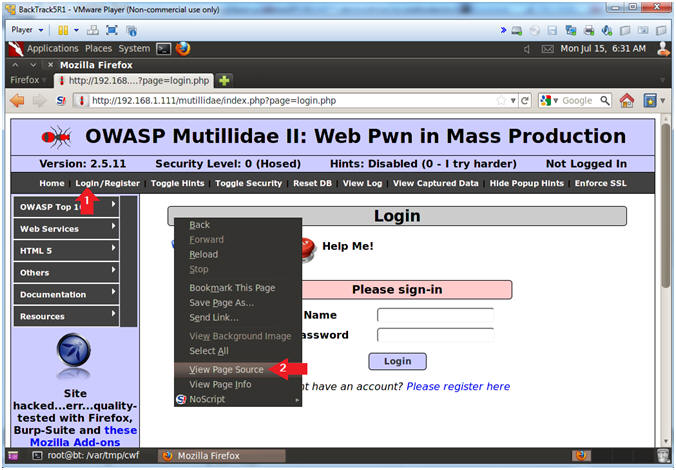Screen dimensions: 676x470
Task: Choose View Page Source in context menu
Action: point(238,370)
